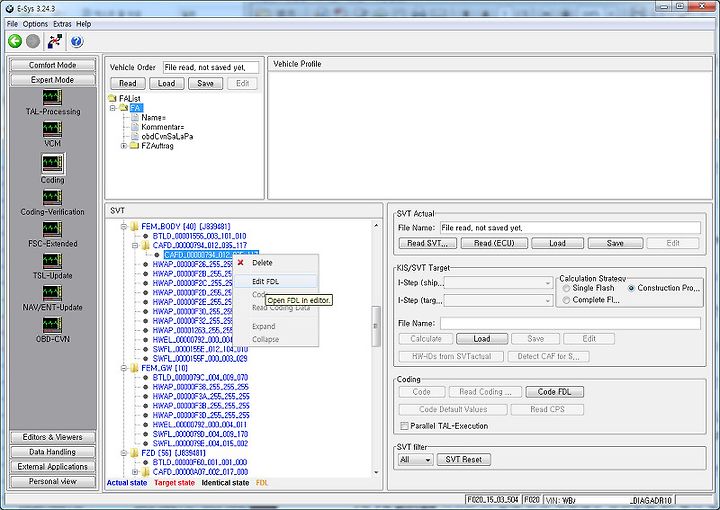Screen dimensions: 720x510
Task: Click the SVT Reset button
Action: tap(463, 460)
